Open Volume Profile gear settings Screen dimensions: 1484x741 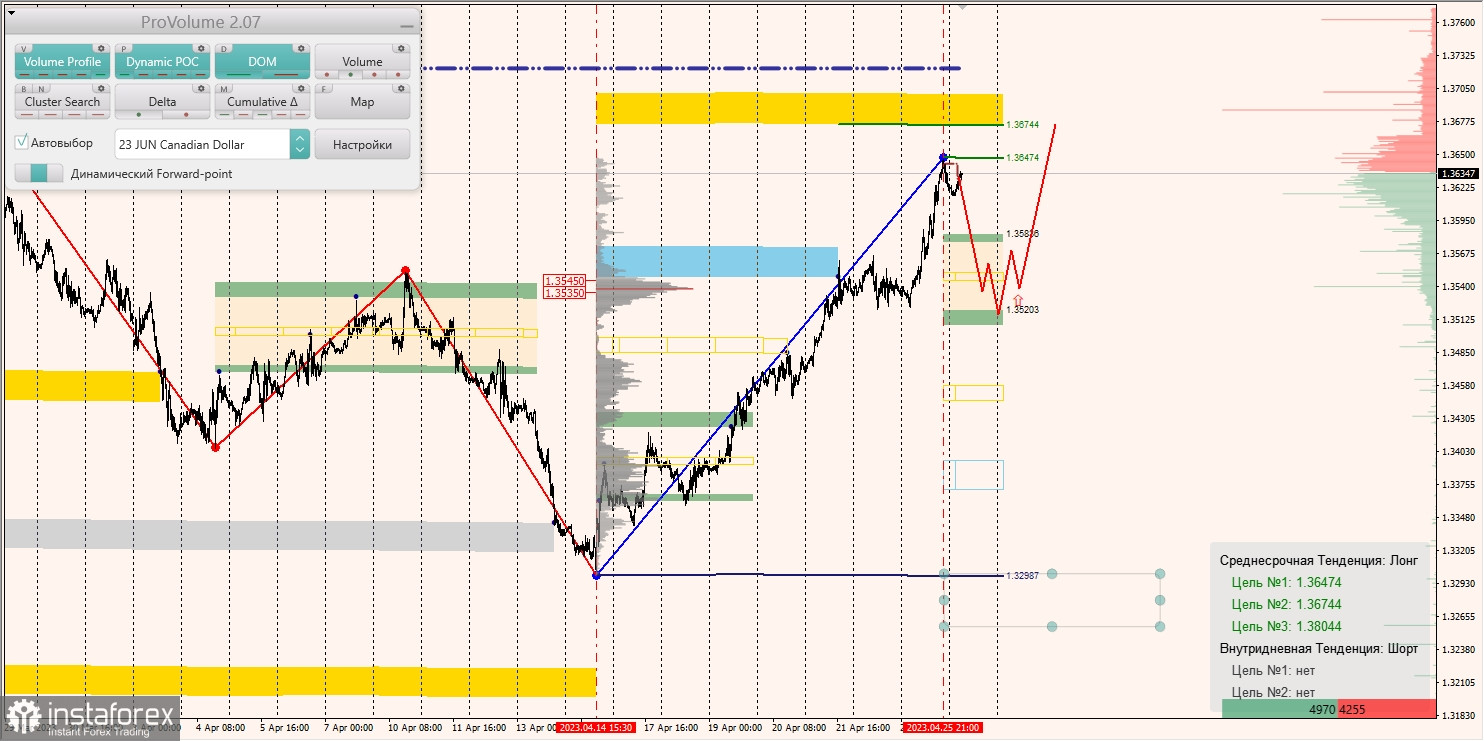tap(100, 48)
